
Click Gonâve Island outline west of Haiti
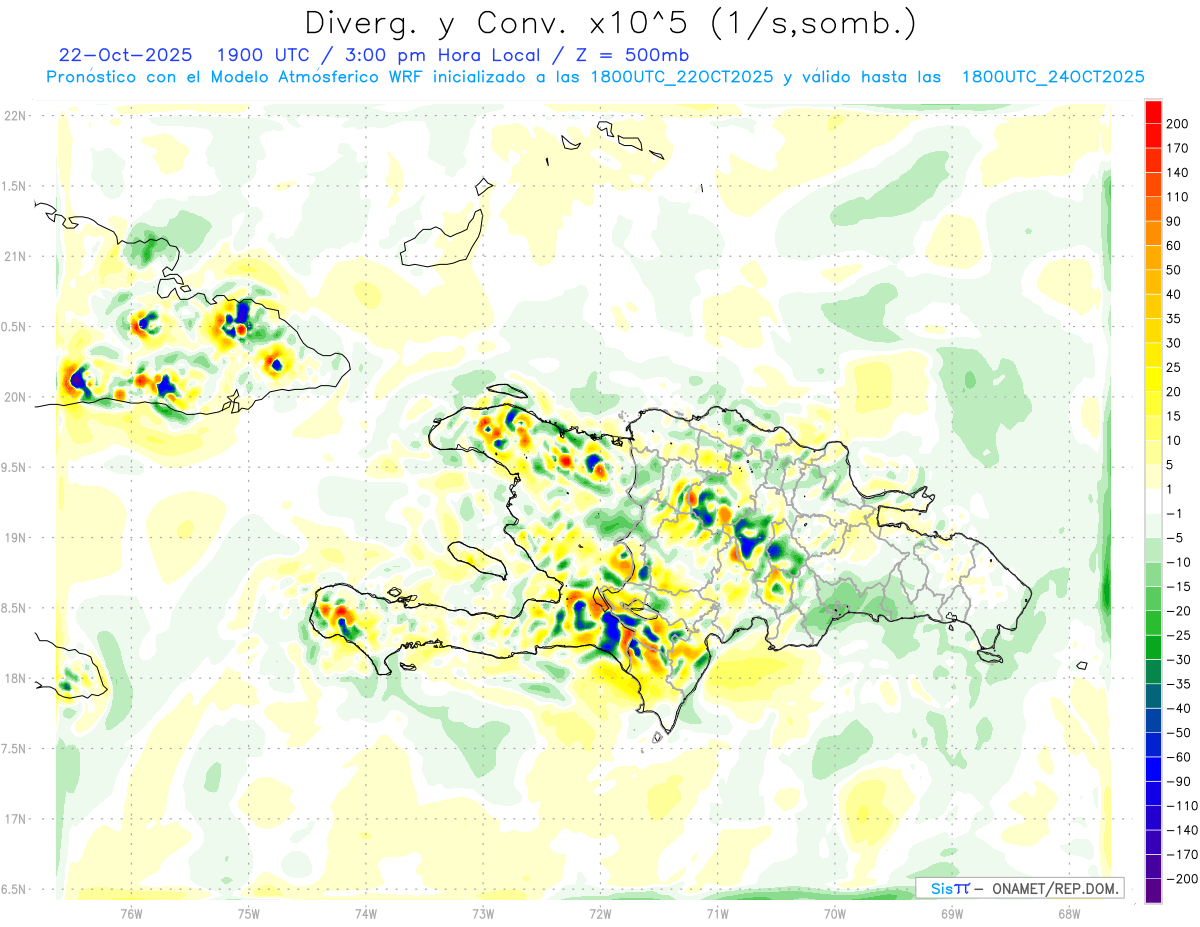(x=477, y=558)
